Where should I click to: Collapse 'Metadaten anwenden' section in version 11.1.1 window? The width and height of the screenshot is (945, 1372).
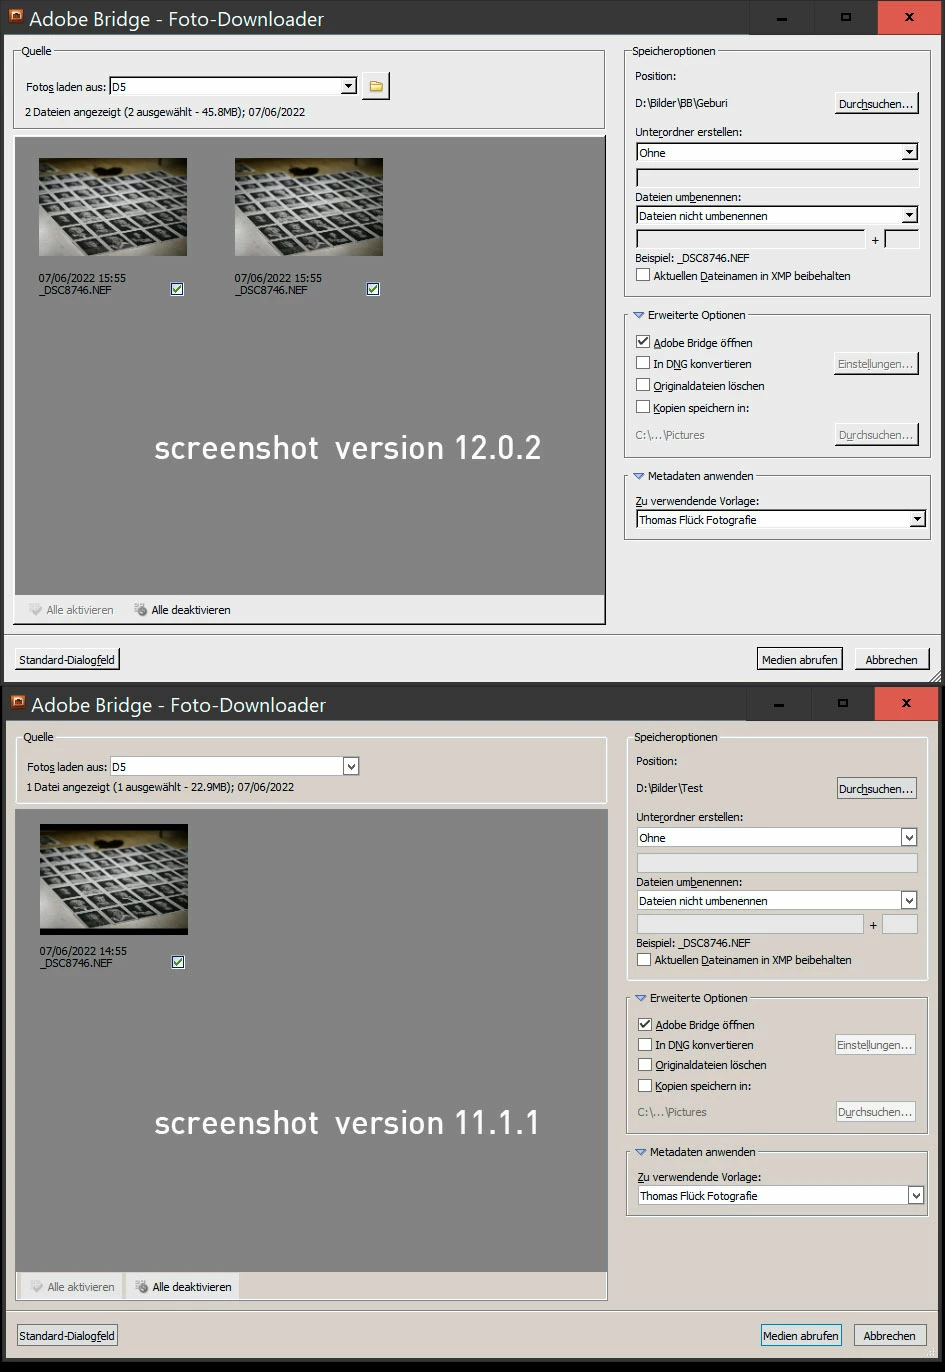(x=640, y=1152)
